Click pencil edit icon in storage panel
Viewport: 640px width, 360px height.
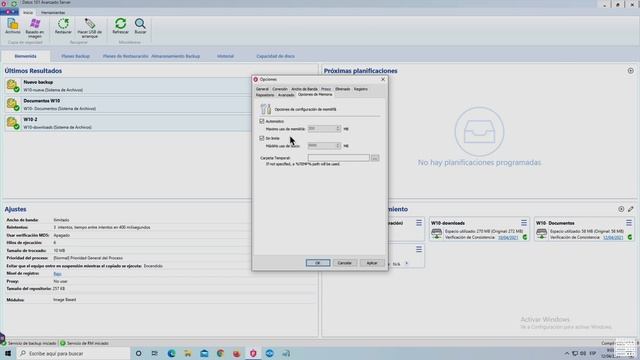(x=631, y=209)
